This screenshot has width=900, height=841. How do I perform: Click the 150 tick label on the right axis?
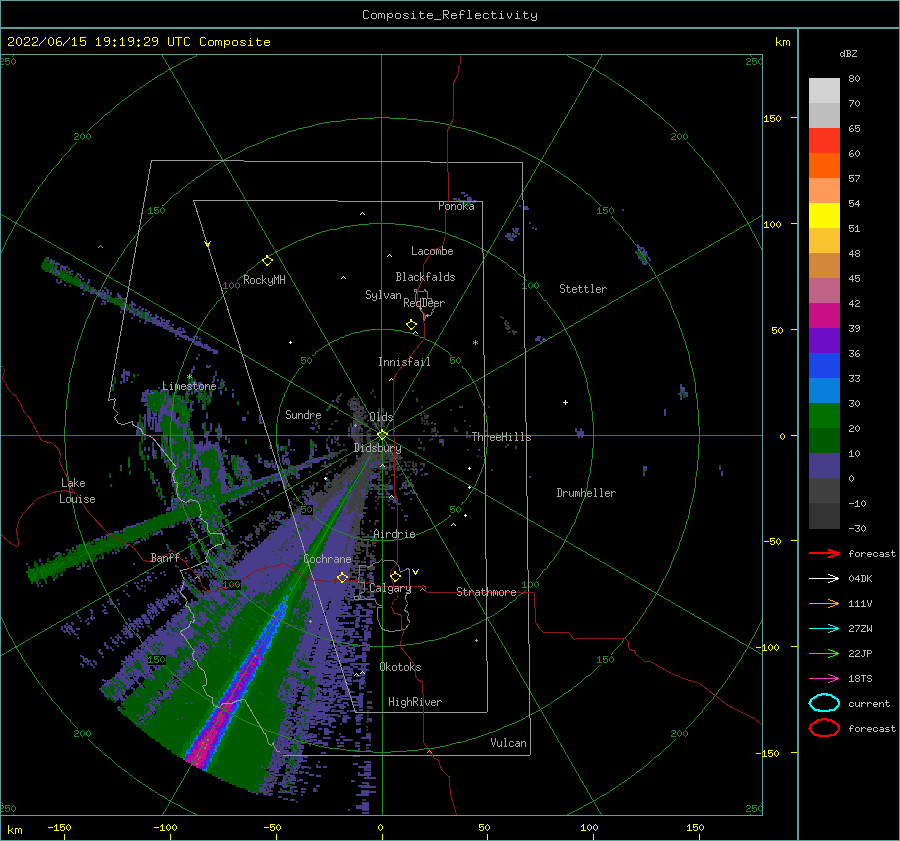[x=772, y=118]
